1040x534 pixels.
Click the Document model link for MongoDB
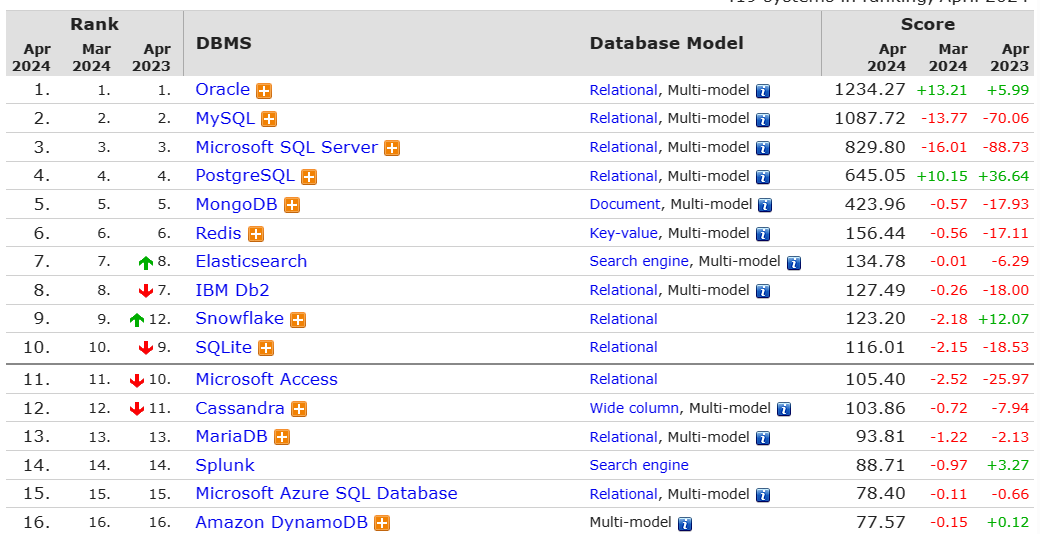pos(625,204)
